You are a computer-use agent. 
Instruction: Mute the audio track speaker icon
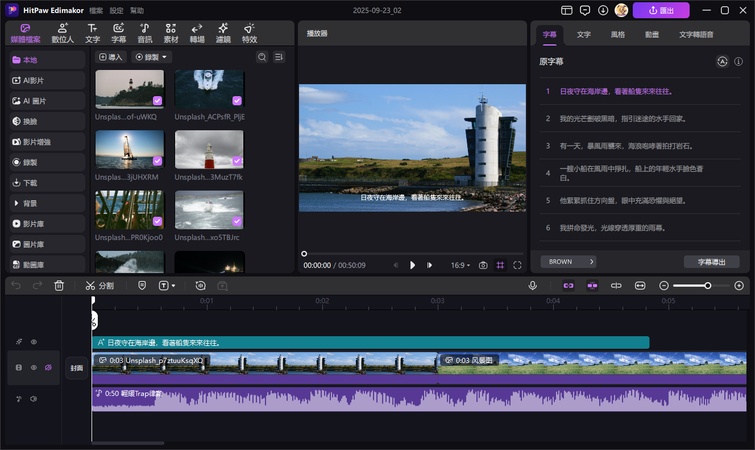coord(34,399)
